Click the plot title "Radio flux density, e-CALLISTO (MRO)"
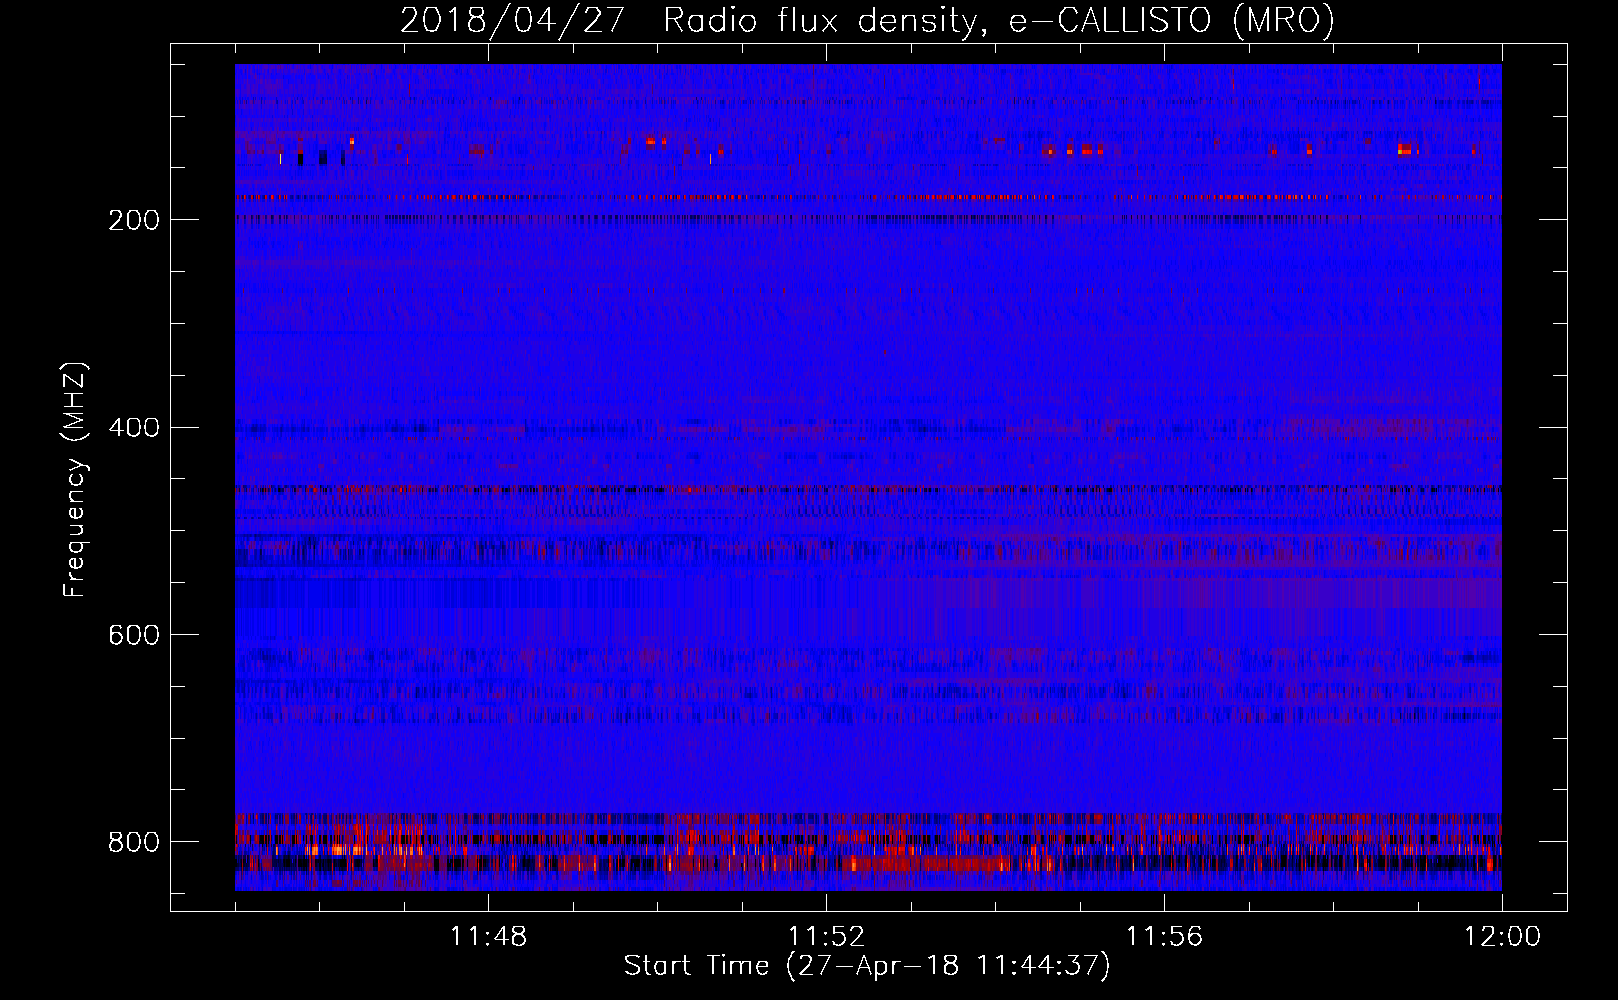Image resolution: width=1618 pixels, height=1000 pixels. pyautogui.click(x=998, y=21)
